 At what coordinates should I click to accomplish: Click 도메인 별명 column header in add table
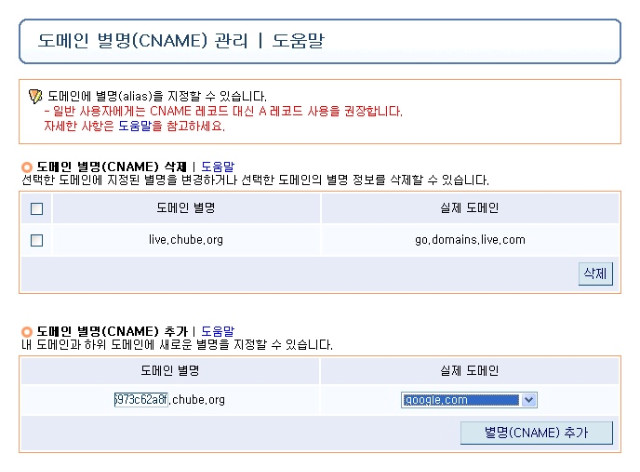point(170,371)
